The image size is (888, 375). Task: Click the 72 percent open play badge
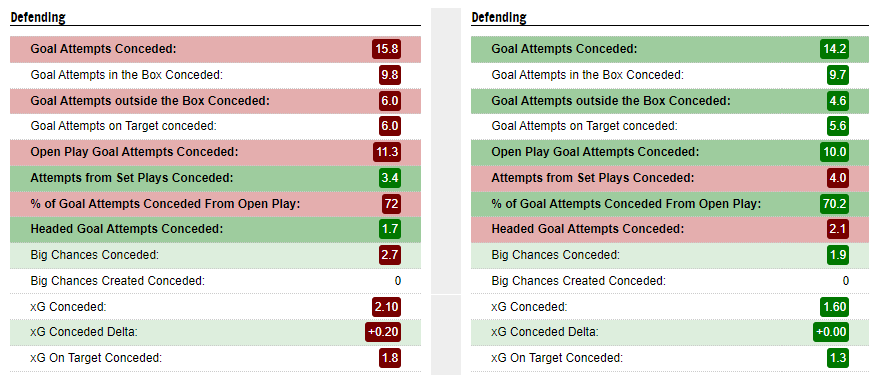(x=391, y=204)
